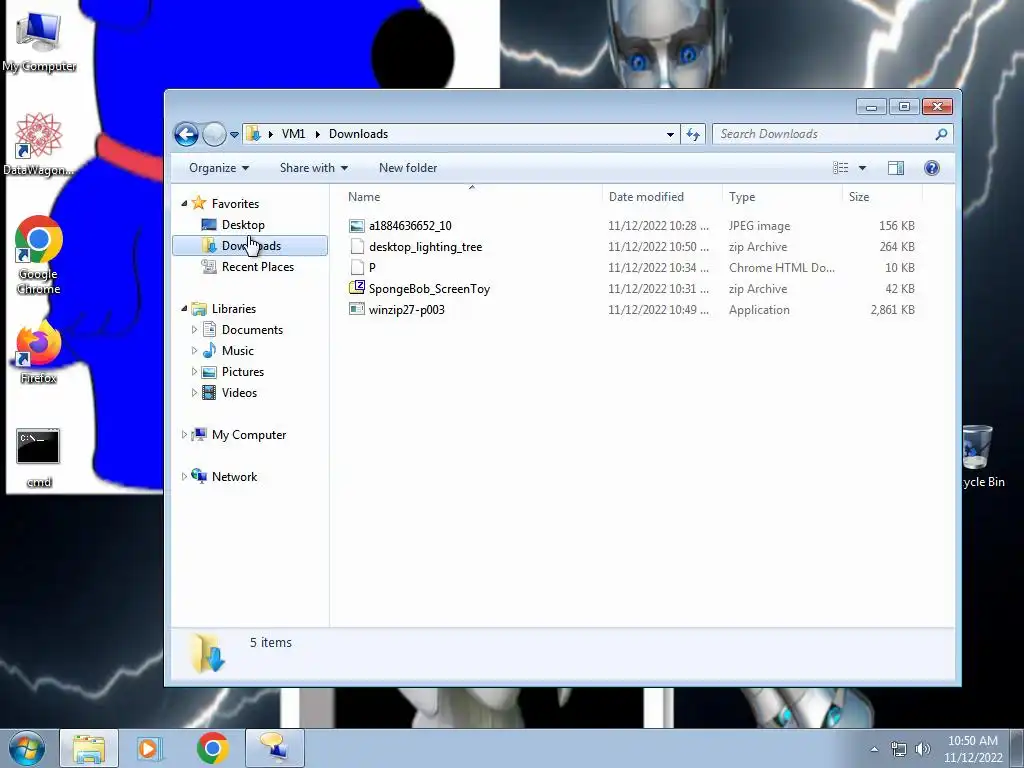This screenshot has height=768, width=1024.
Task: Open Windows Media Player from taskbar
Action: point(150,748)
